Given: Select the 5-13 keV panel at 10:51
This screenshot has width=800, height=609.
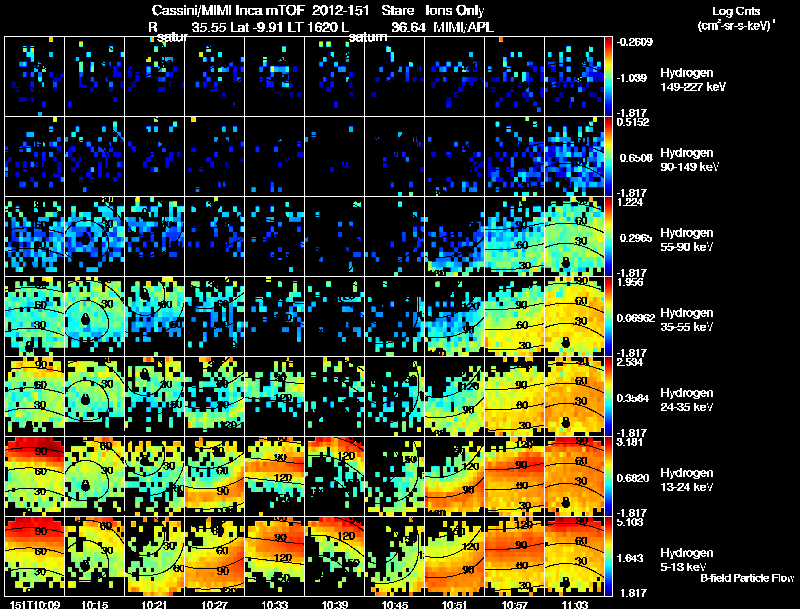Looking at the screenshot, I should pyautogui.click(x=455, y=557).
